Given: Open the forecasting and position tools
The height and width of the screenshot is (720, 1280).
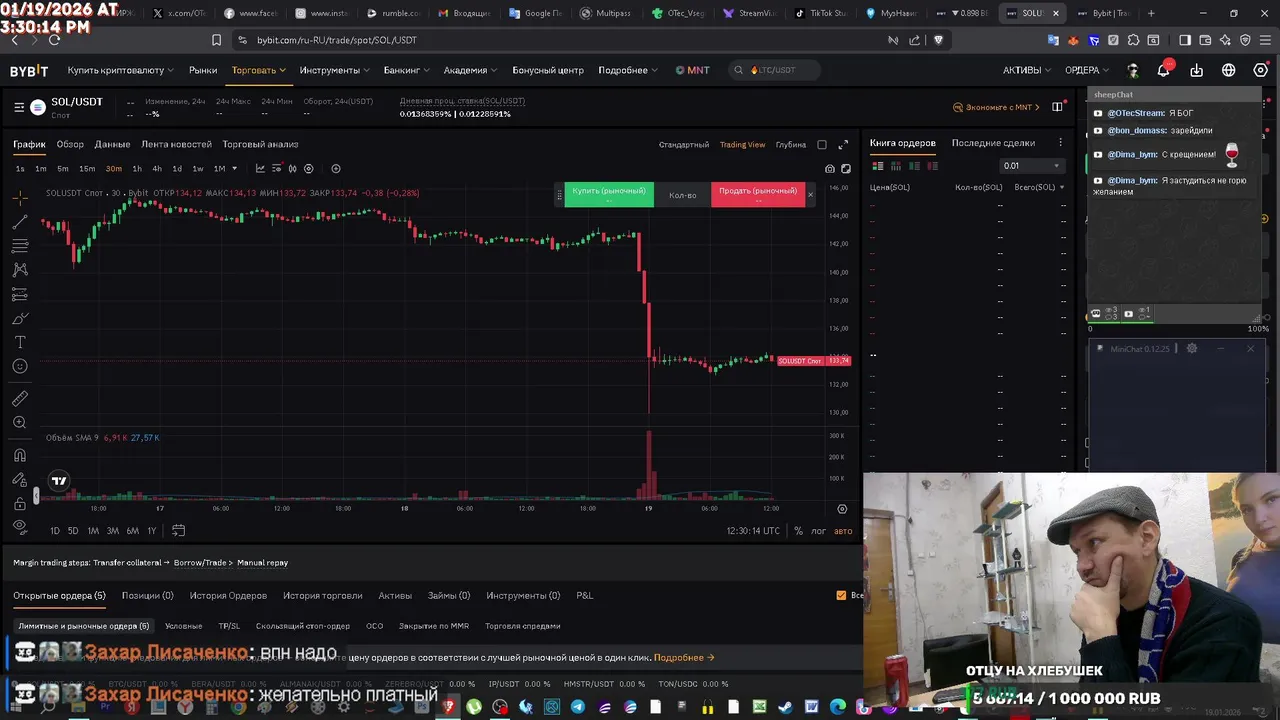Looking at the screenshot, I should 20,294.
